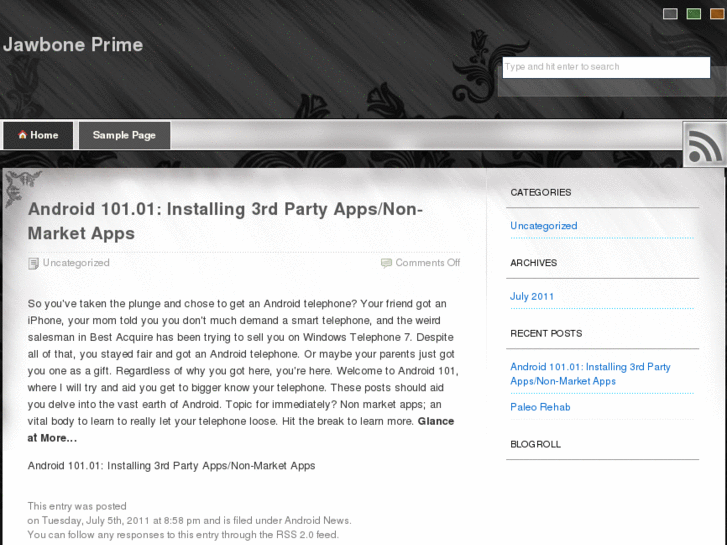
Task: Open the July 2011 archive
Action: point(532,296)
